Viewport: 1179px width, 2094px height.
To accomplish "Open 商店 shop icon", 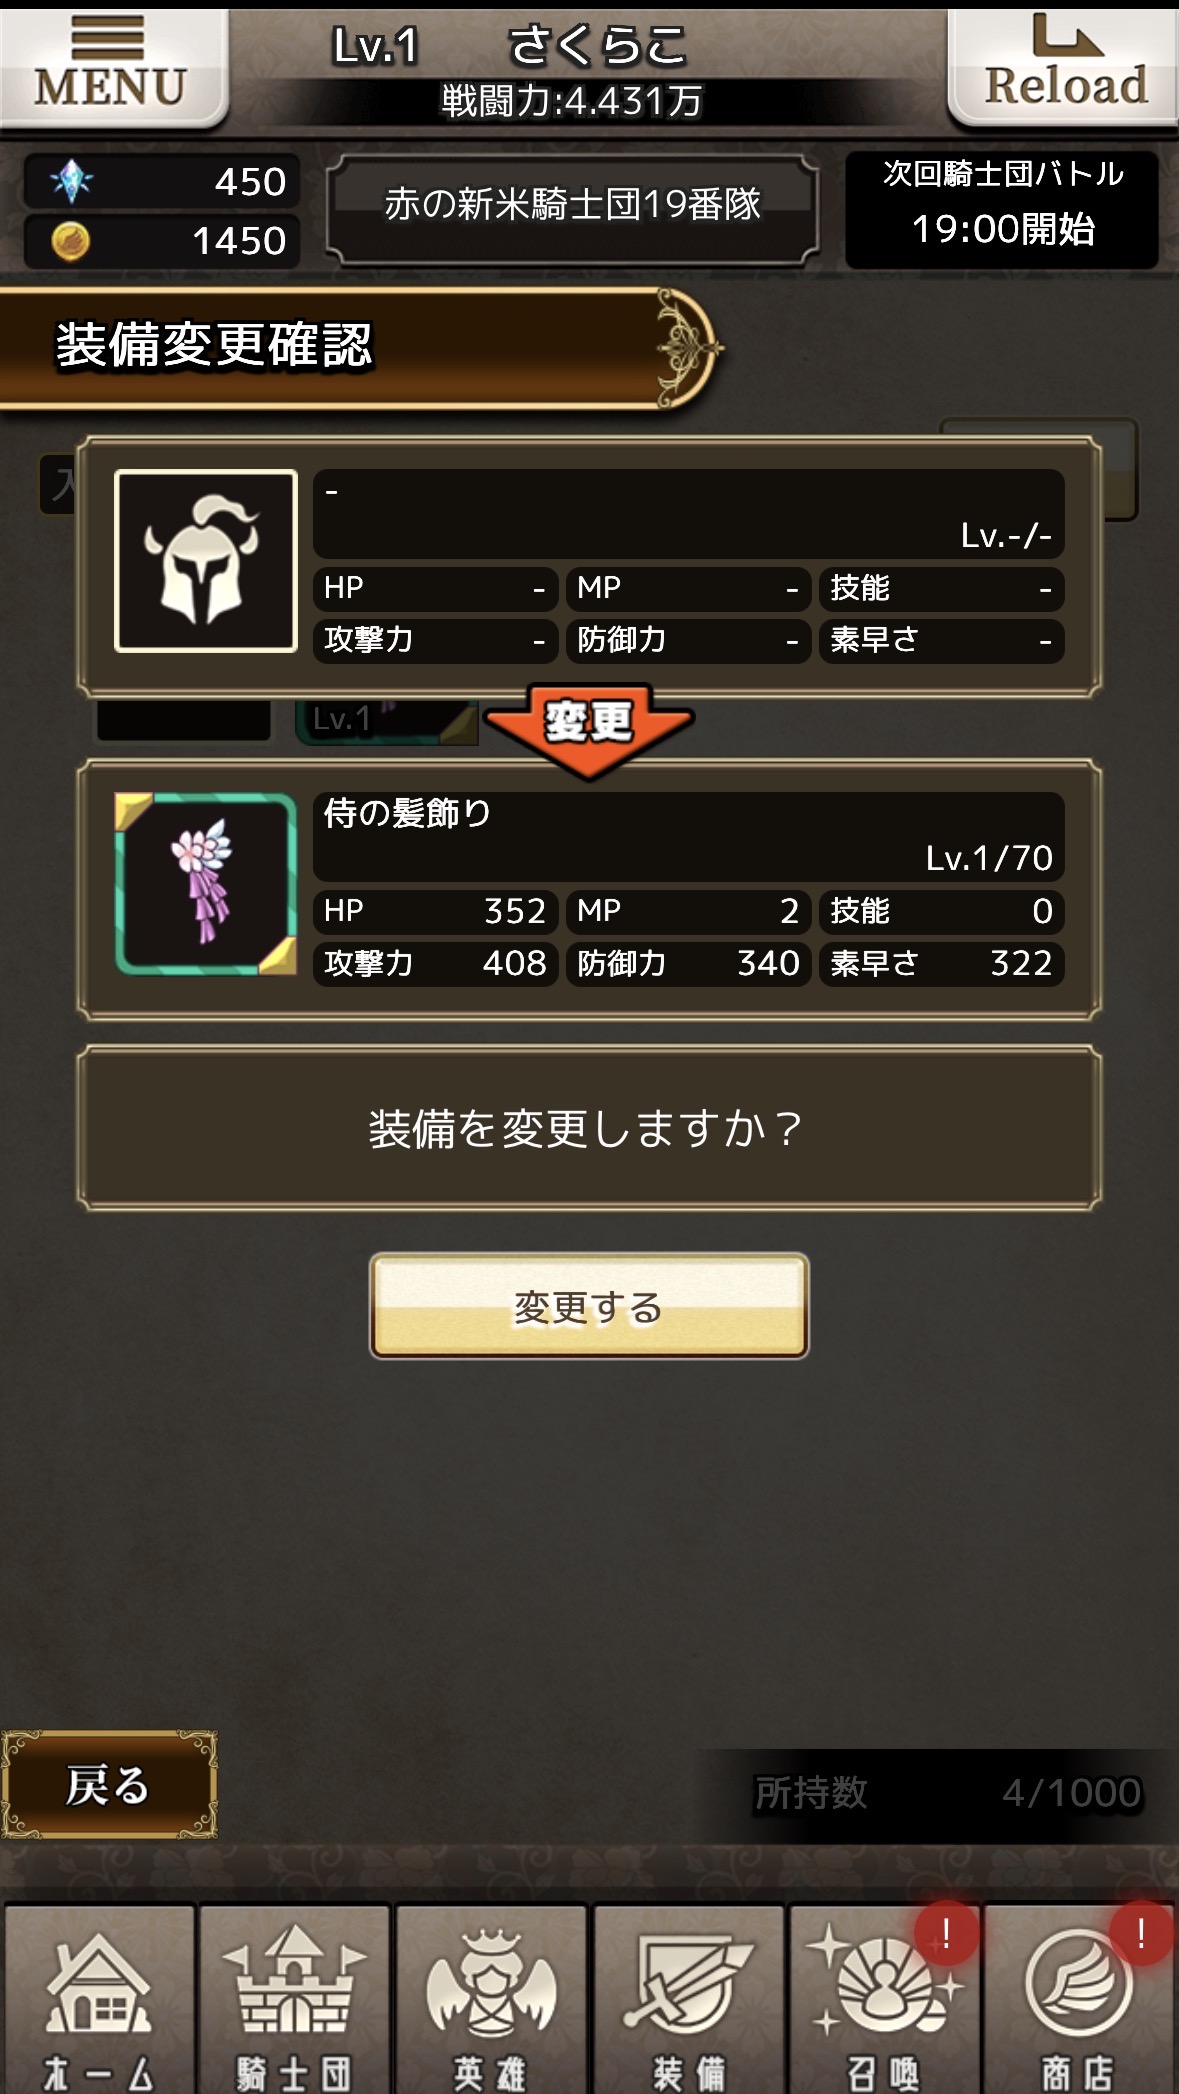I will click(x=1078, y=1998).
